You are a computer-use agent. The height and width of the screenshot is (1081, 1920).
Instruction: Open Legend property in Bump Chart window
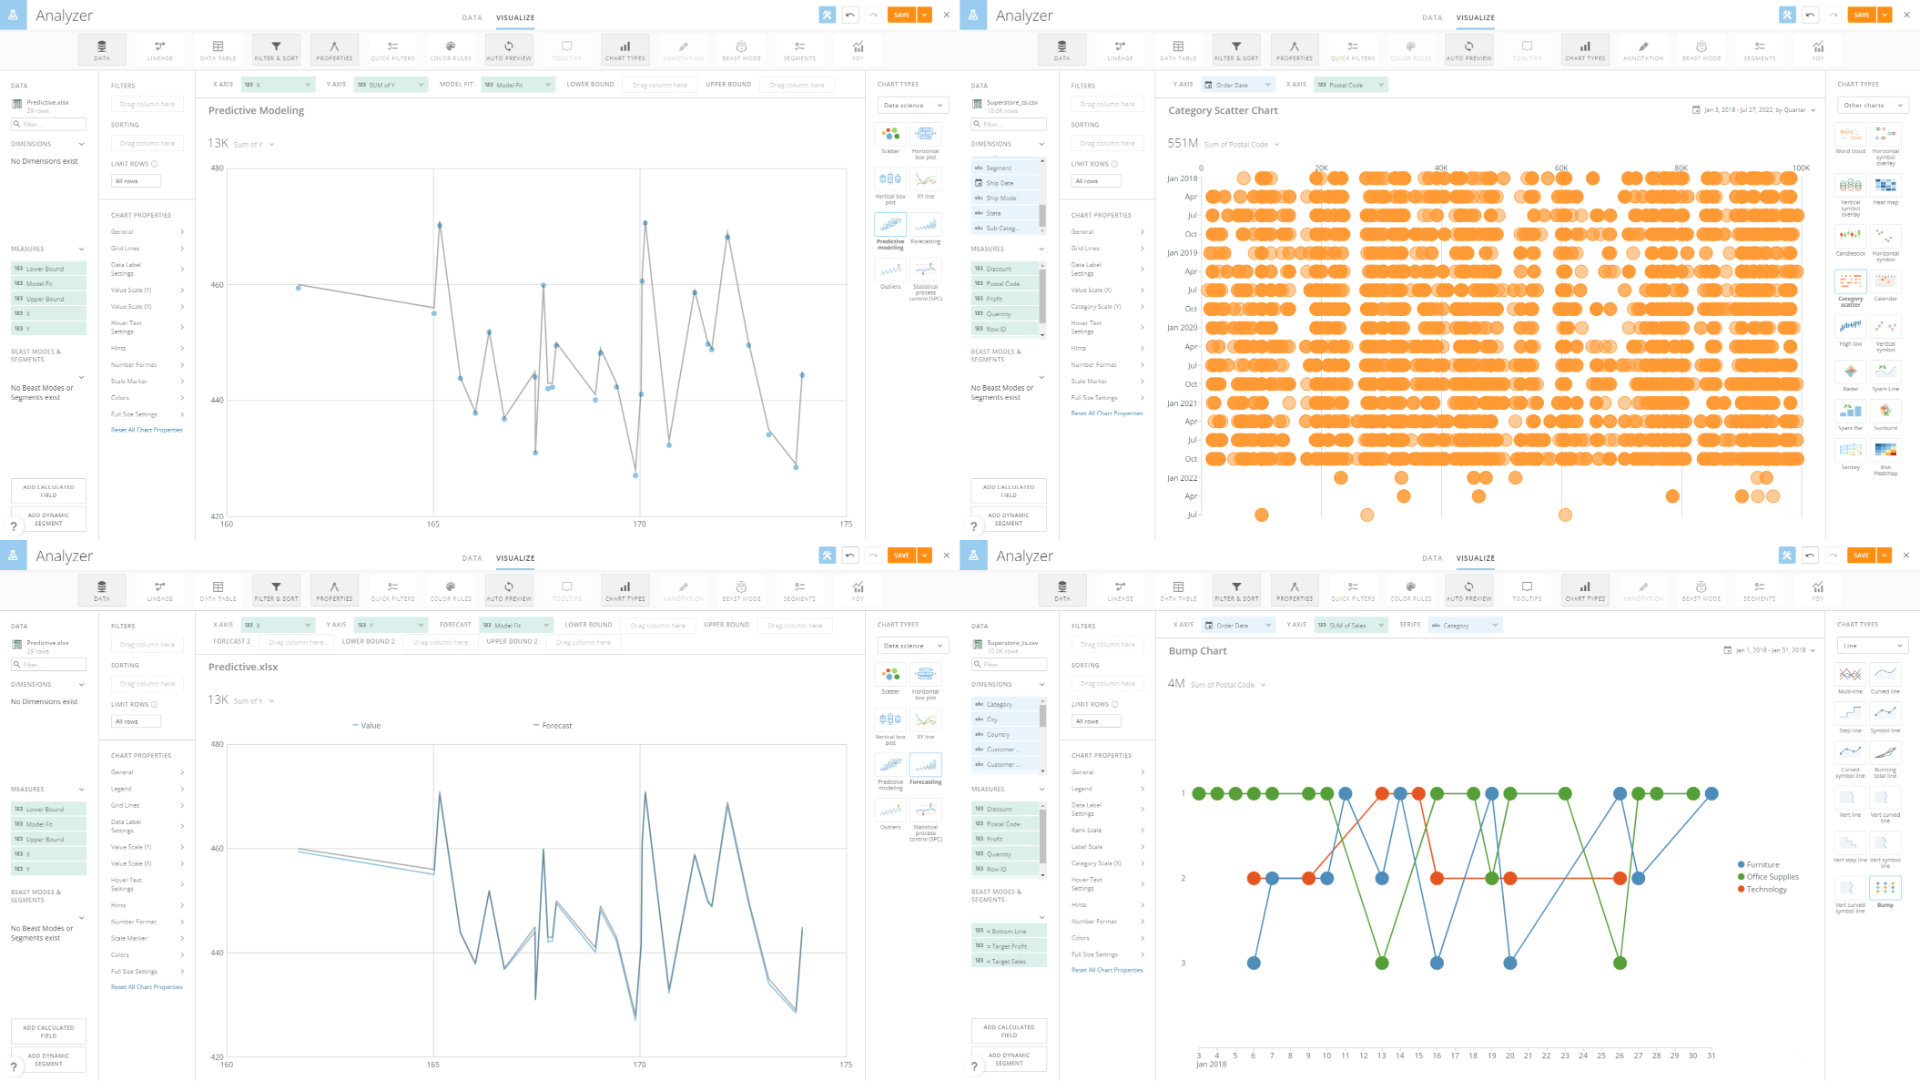tap(1107, 788)
